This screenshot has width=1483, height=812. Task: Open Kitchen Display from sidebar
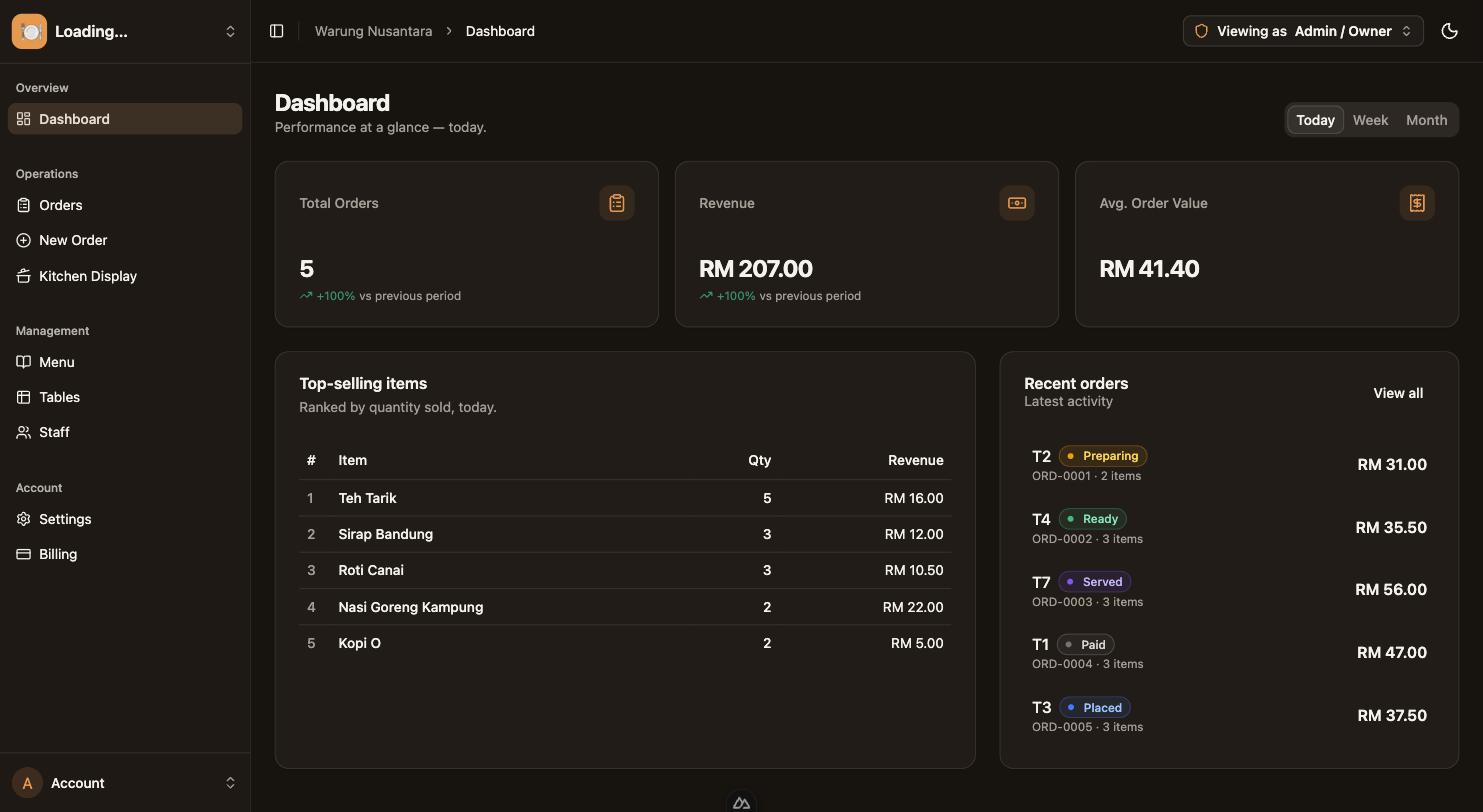[x=125, y=276]
